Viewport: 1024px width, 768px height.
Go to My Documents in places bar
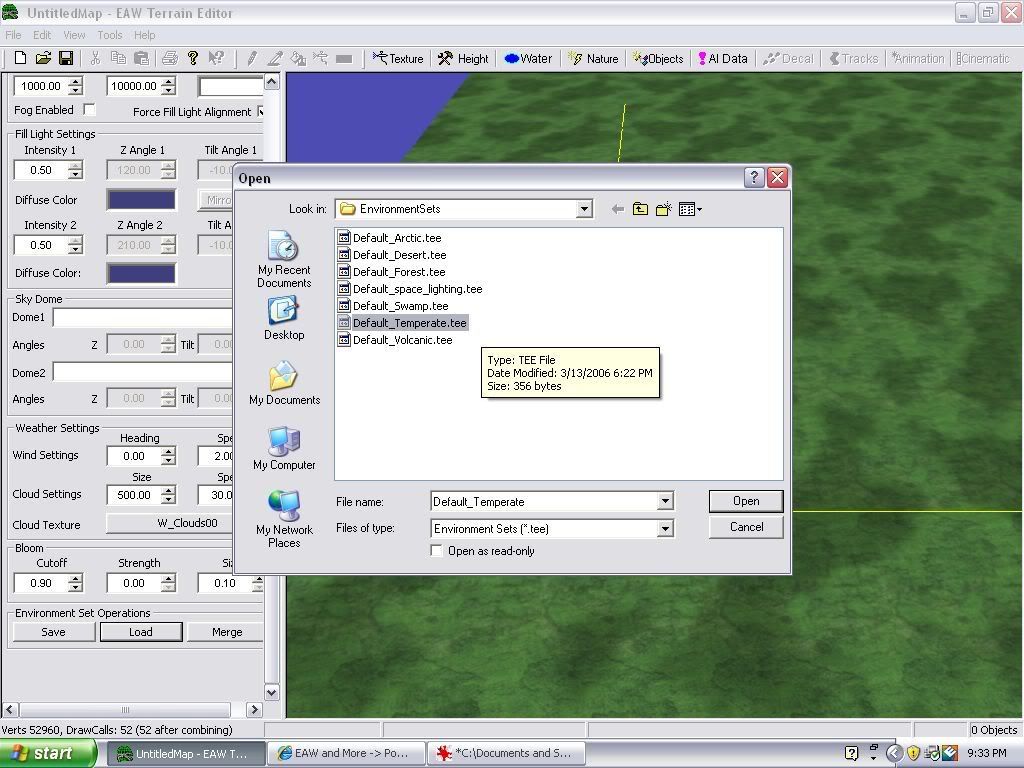(x=284, y=383)
